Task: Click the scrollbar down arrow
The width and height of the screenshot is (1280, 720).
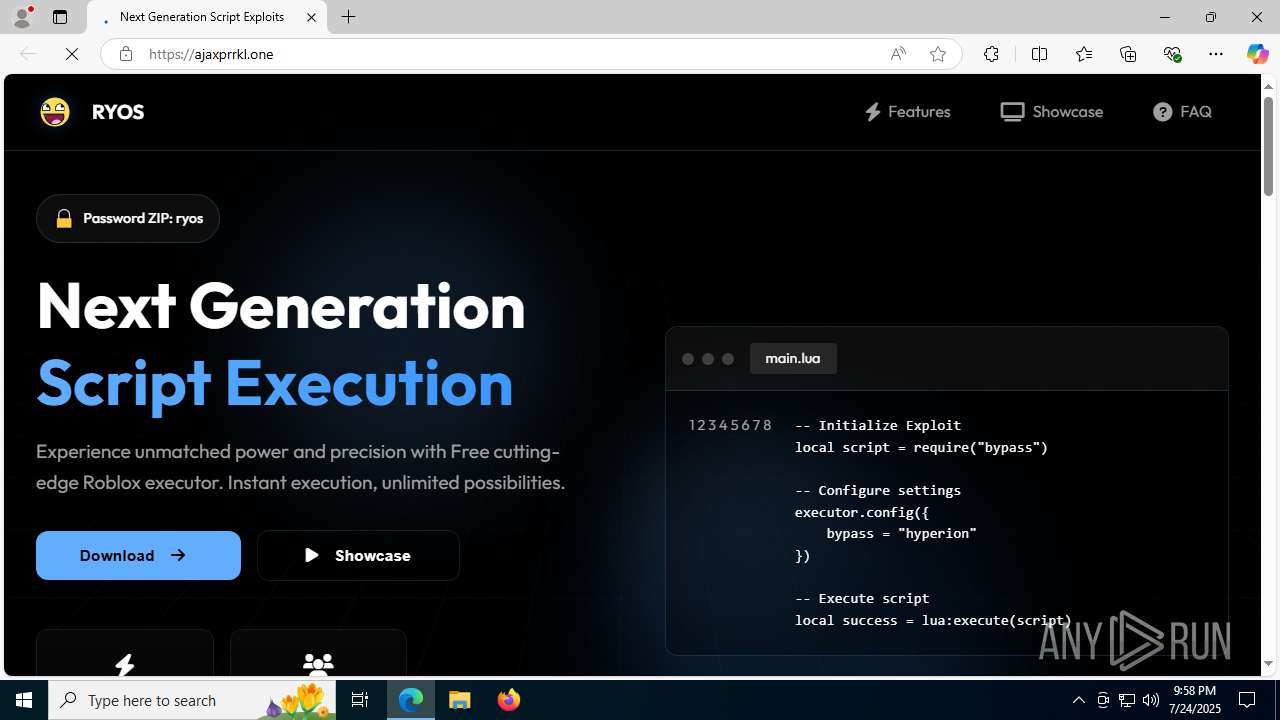Action: pos(1268,663)
